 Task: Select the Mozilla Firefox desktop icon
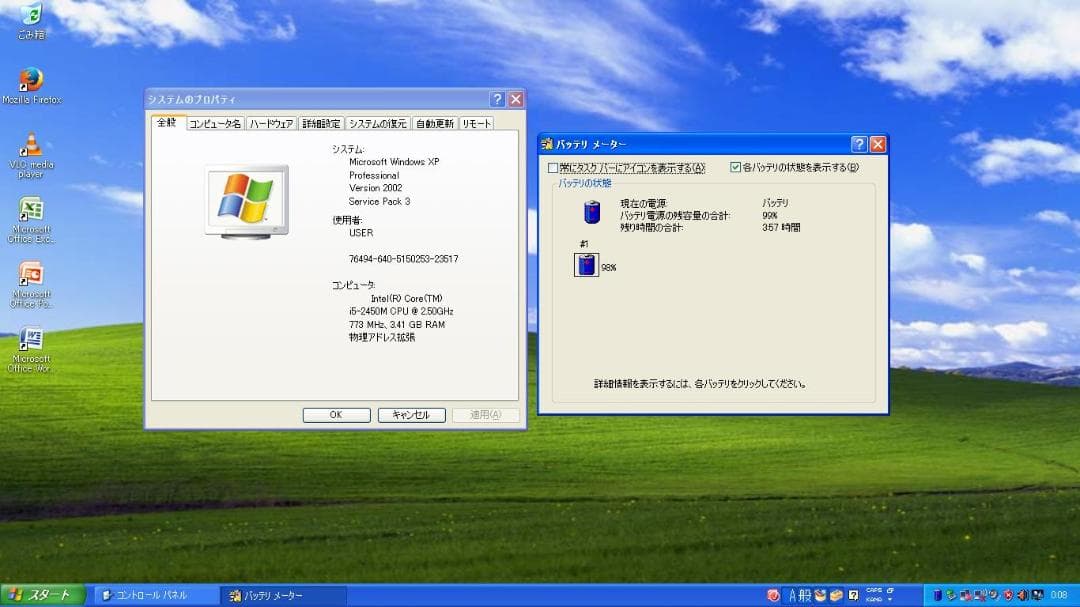(32, 86)
